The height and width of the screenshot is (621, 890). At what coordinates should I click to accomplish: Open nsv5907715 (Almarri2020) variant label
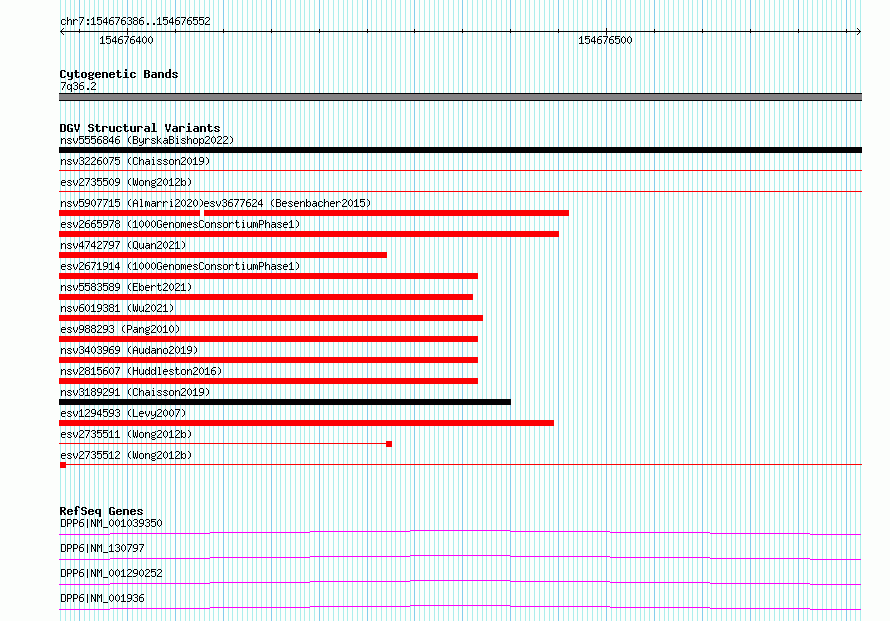point(132,203)
